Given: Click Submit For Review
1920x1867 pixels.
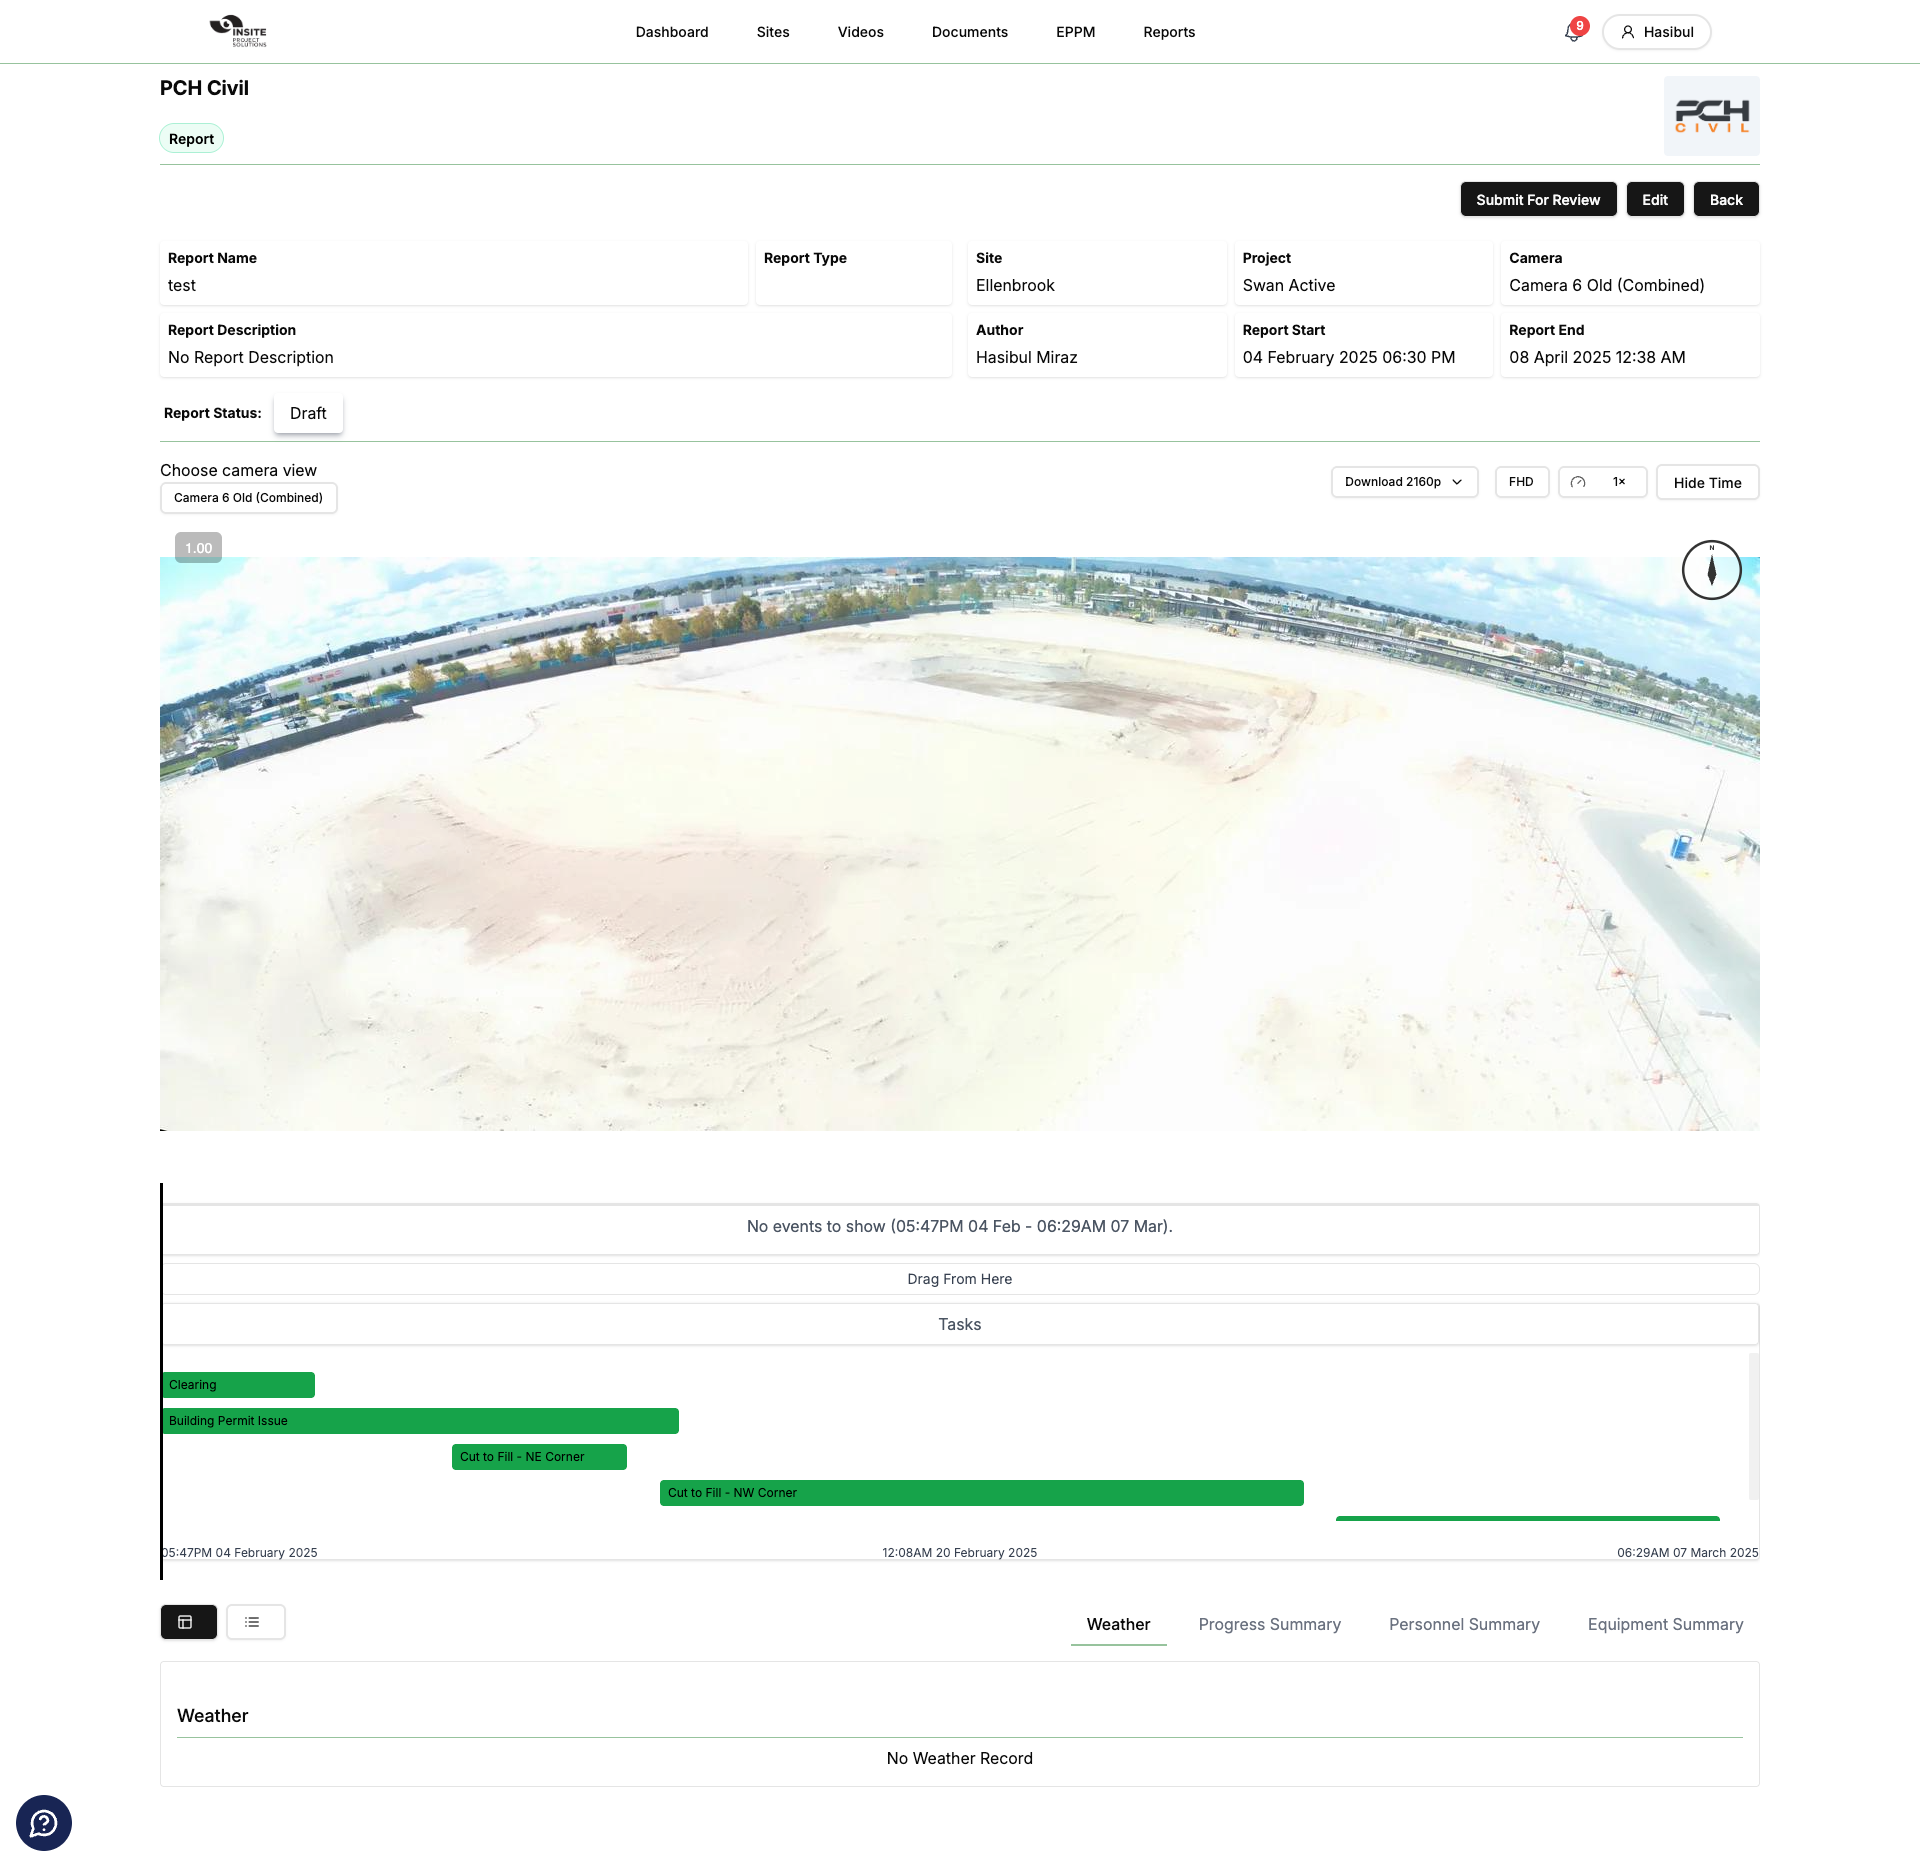Looking at the screenshot, I should 1538,199.
